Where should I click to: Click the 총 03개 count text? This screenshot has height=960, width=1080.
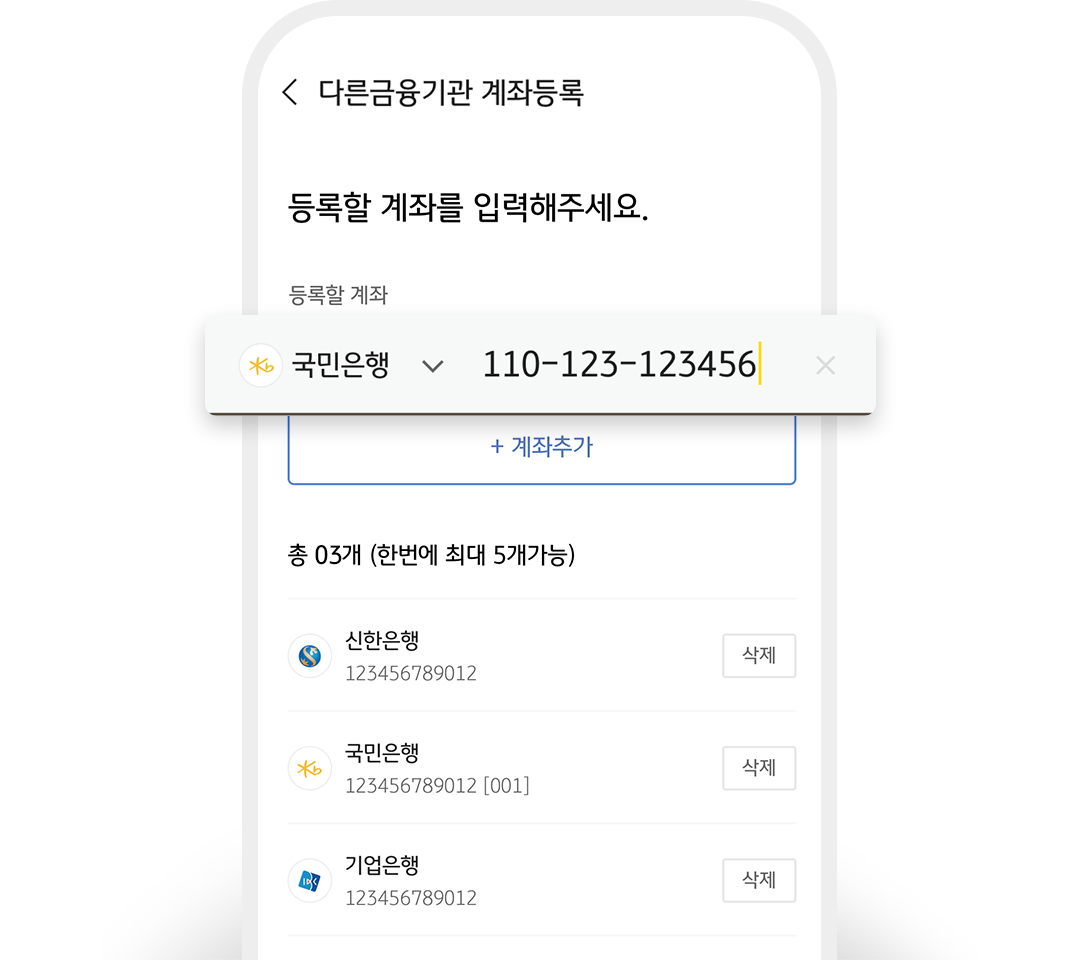click(324, 555)
